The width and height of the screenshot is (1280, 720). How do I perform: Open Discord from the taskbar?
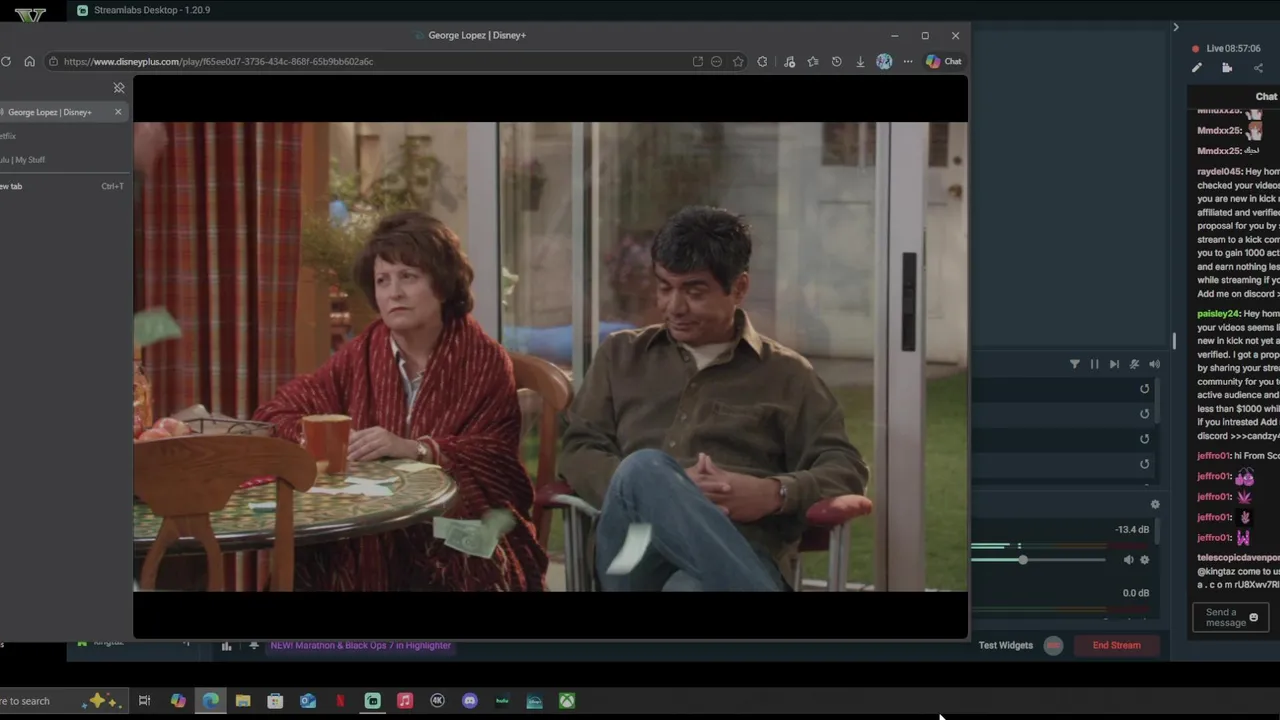click(x=470, y=701)
